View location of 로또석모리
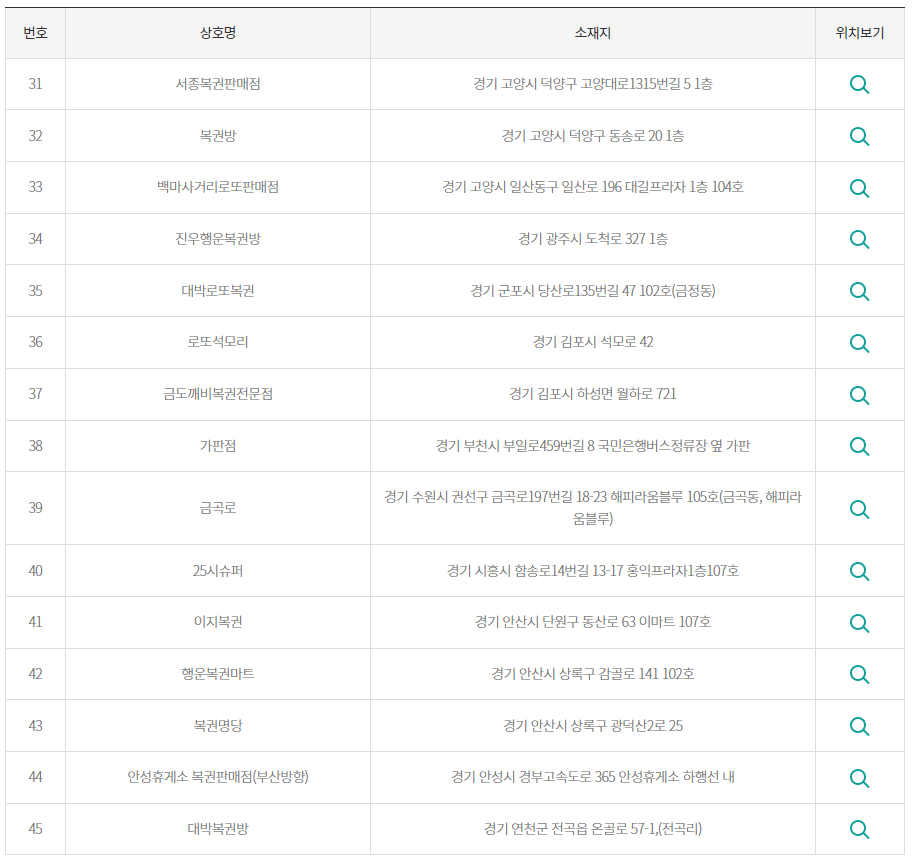 tap(859, 343)
